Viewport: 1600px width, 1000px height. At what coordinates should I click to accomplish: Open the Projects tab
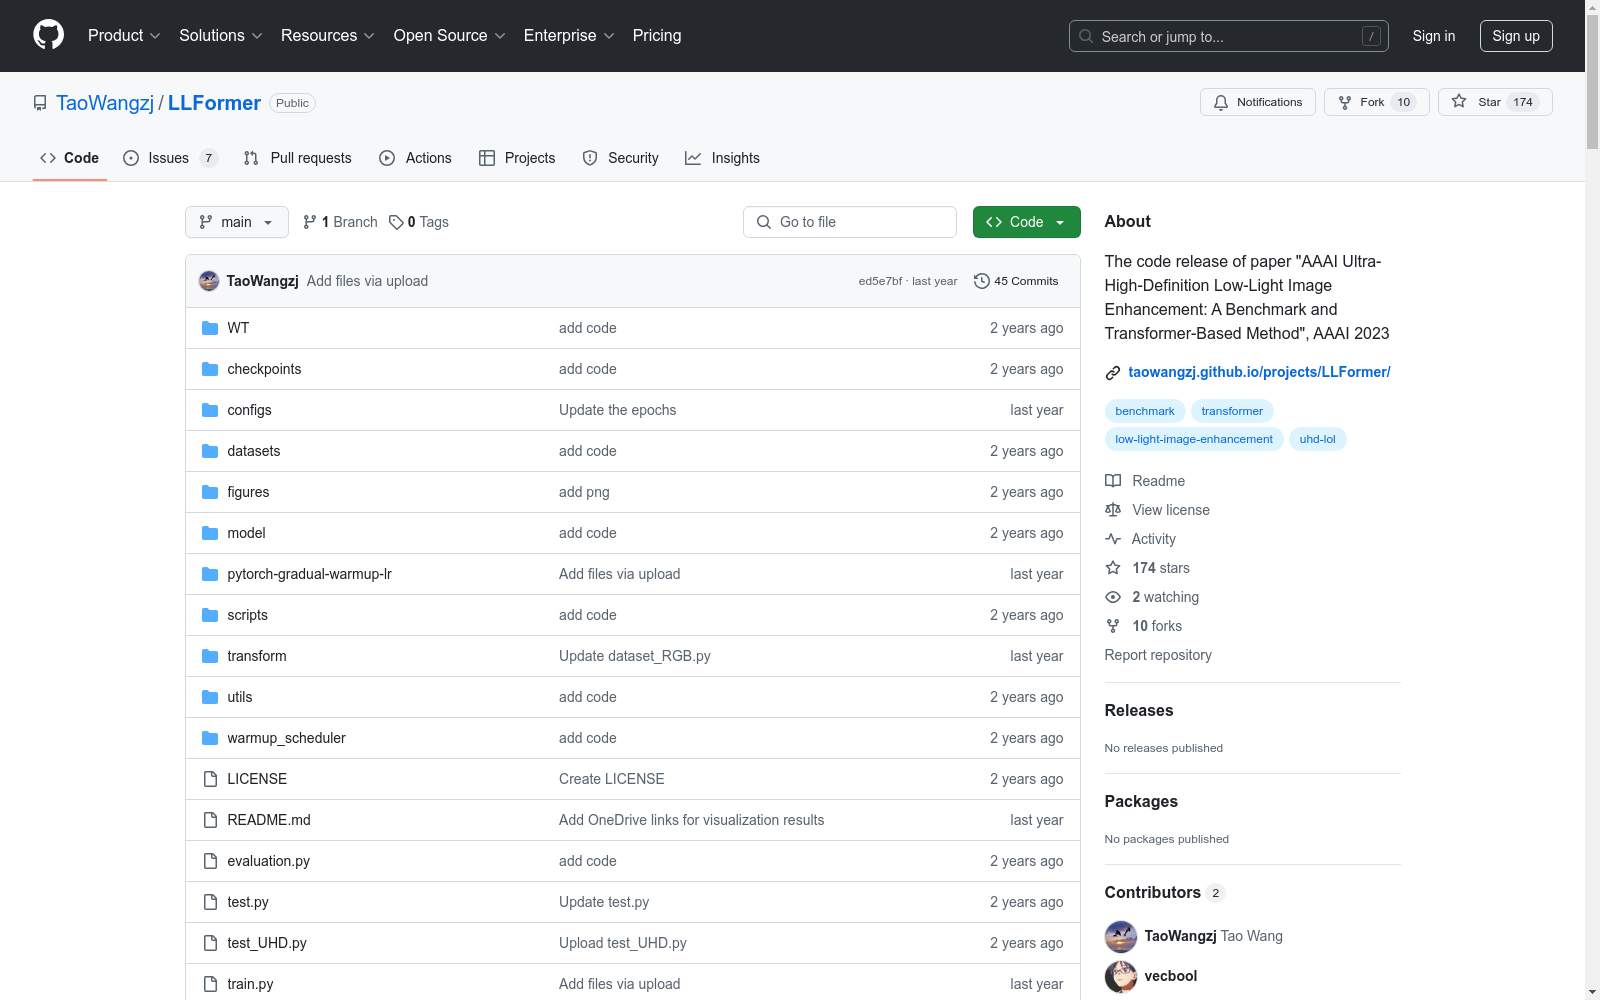517,158
